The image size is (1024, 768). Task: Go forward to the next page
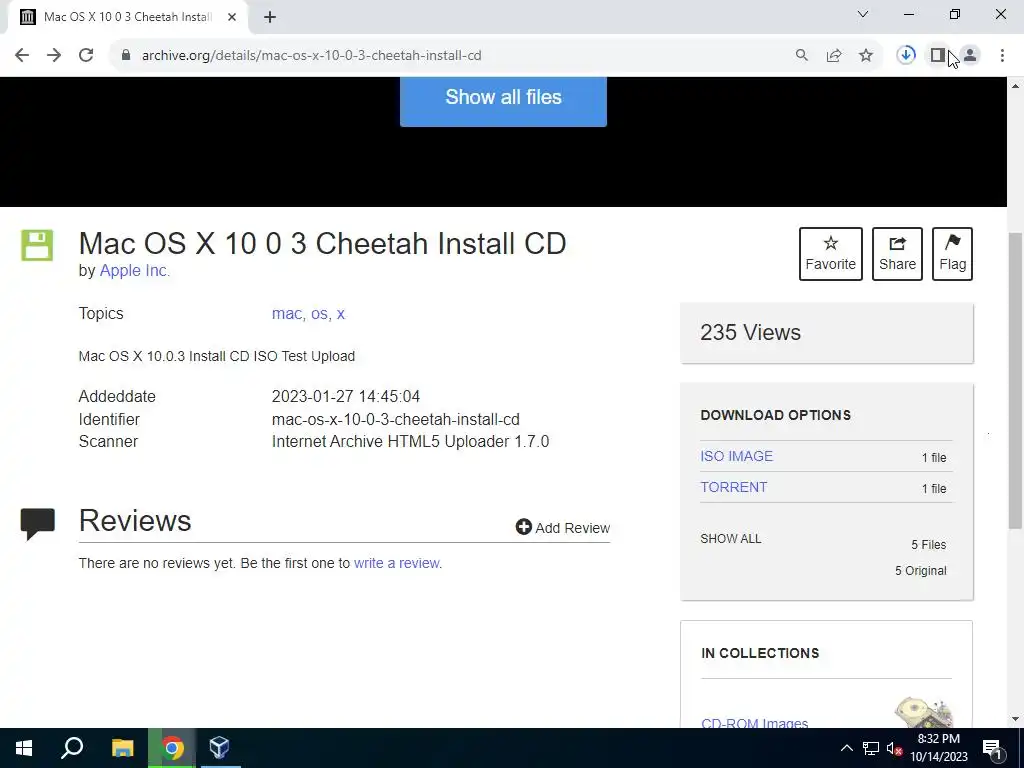tap(54, 56)
